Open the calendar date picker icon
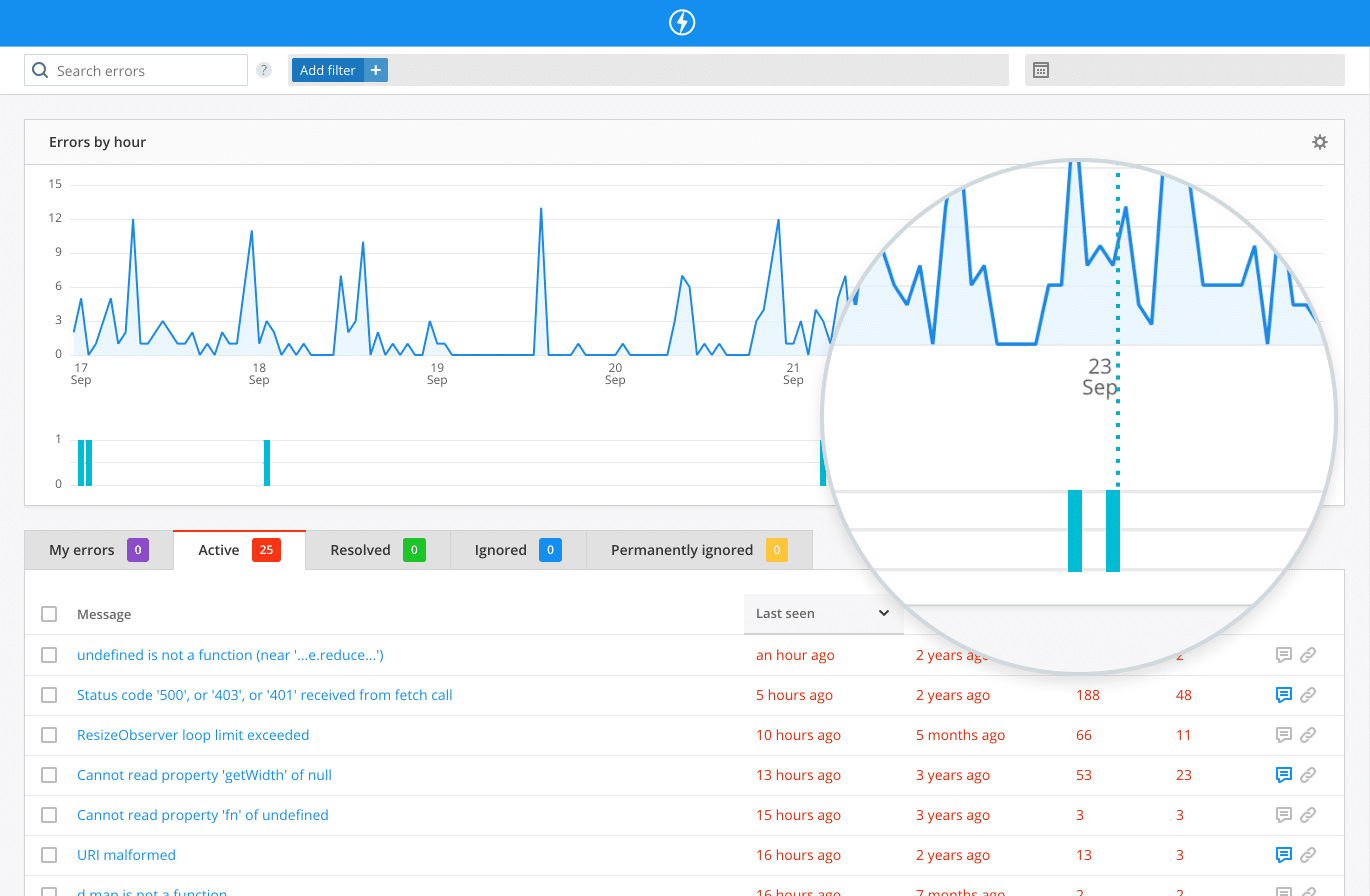Screen dimensions: 1370x896 coord(1041,70)
